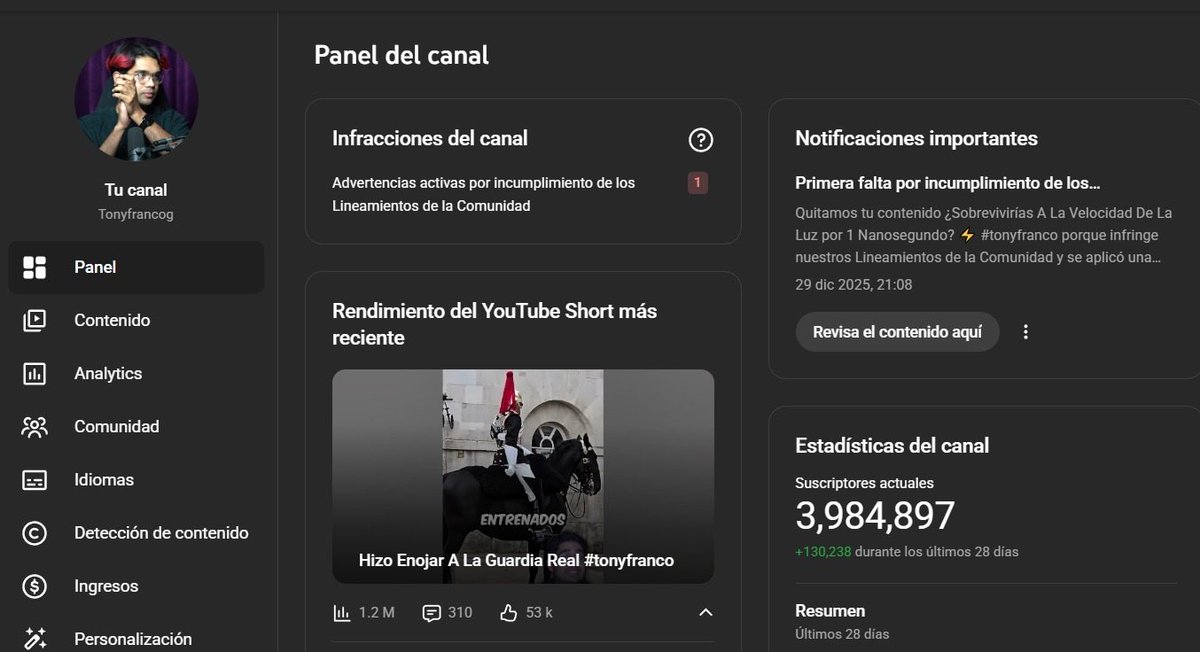The height and width of the screenshot is (652, 1200).
Task: Click the channel profile avatar
Action: pyautogui.click(x=136, y=99)
